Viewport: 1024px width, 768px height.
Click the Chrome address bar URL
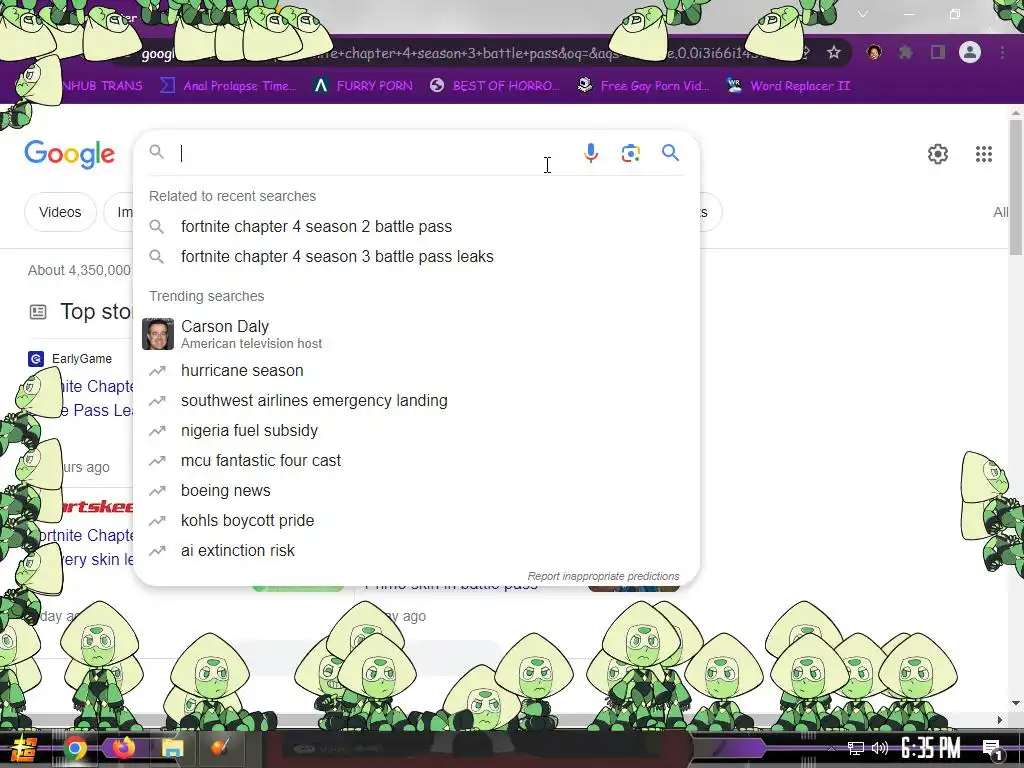click(x=457, y=53)
